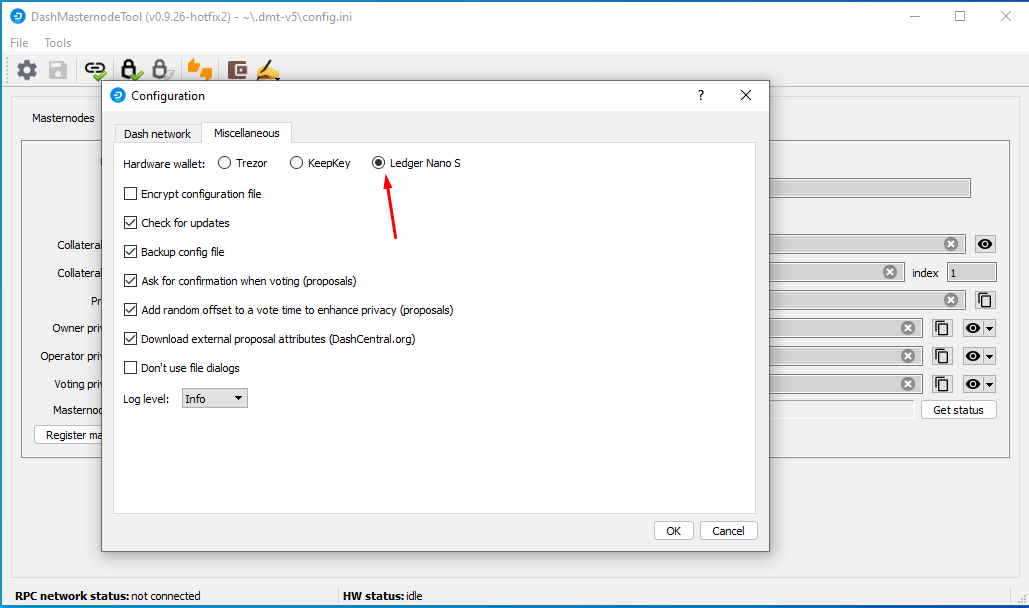The image size is (1029, 608).
Task: Toggle Download external proposal attributes checkbox
Action: tap(131, 339)
